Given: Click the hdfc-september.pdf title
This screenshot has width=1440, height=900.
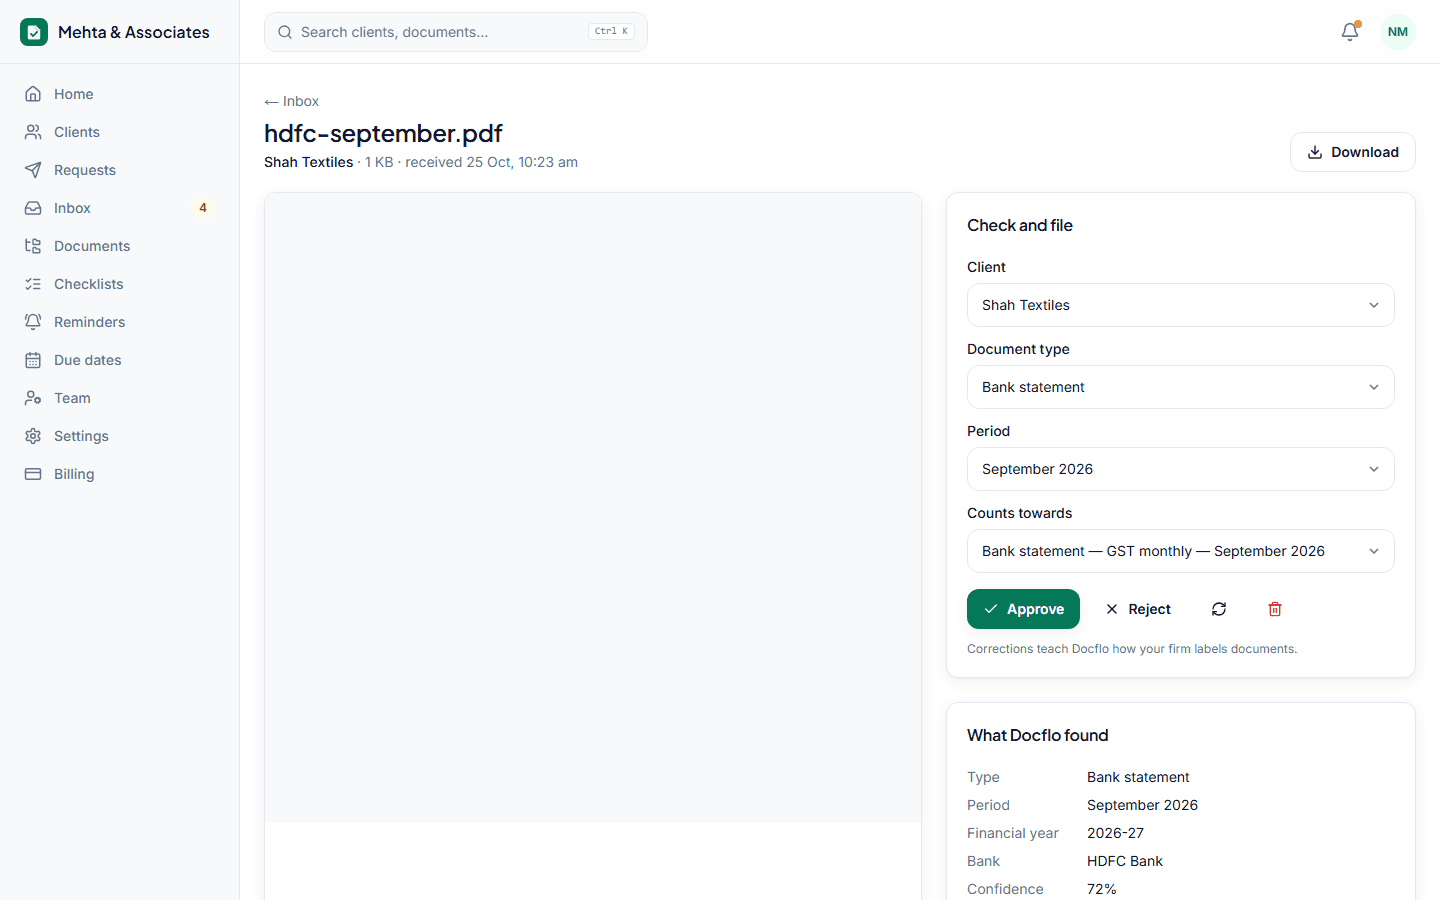Looking at the screenshot, I should tap(383, 133).
